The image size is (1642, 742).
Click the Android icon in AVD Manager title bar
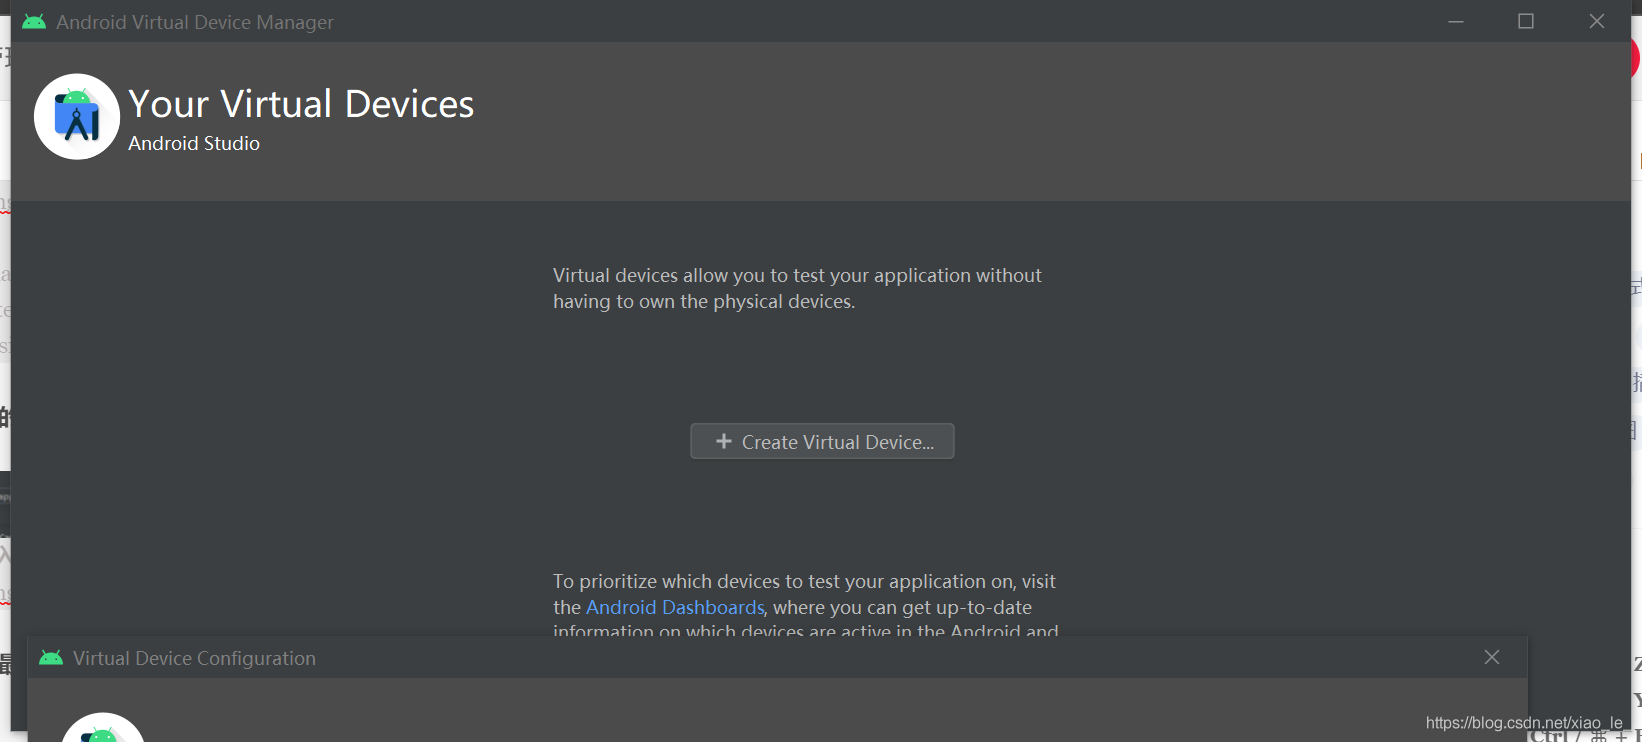point(34,22)
